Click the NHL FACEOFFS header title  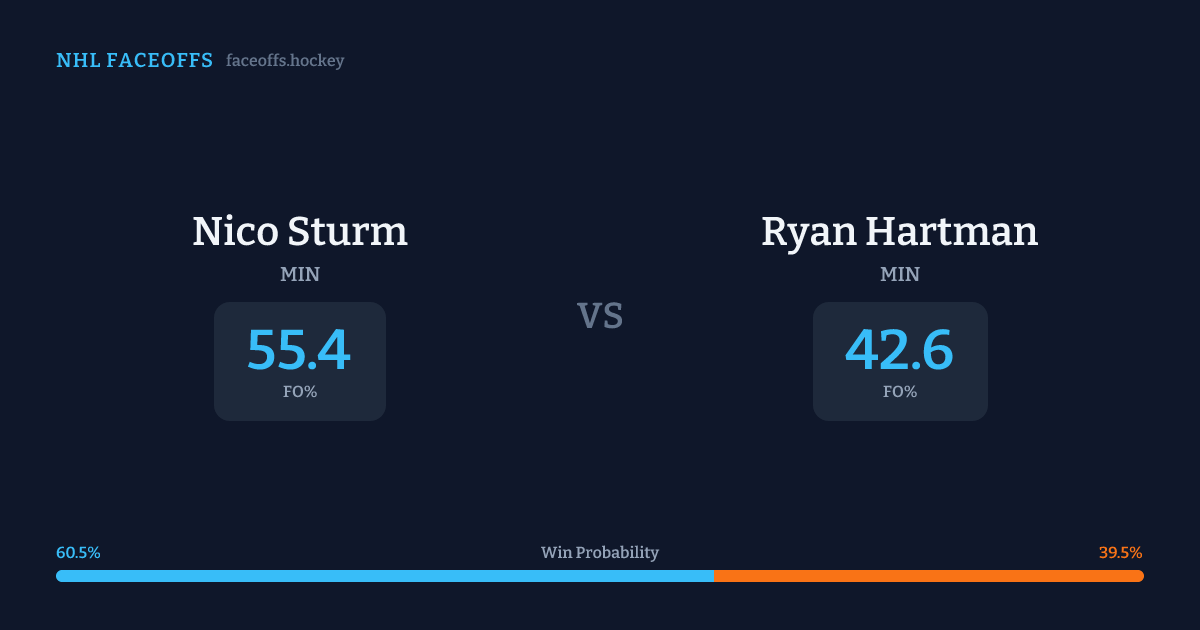point(134,61)
